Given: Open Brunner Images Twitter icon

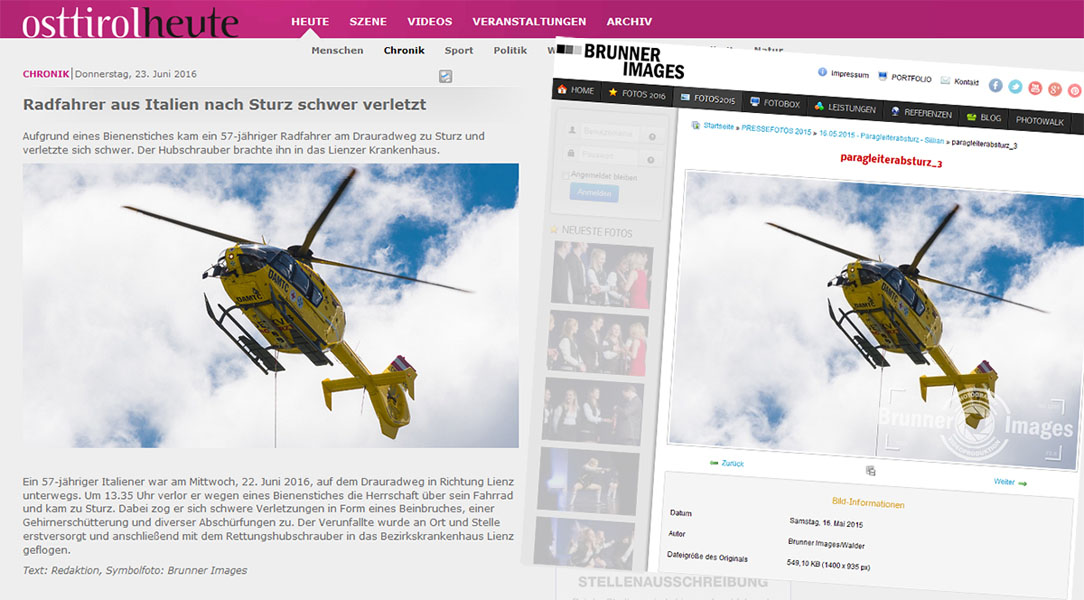Looking at the screenshot, I should [x=1015, y=86].
